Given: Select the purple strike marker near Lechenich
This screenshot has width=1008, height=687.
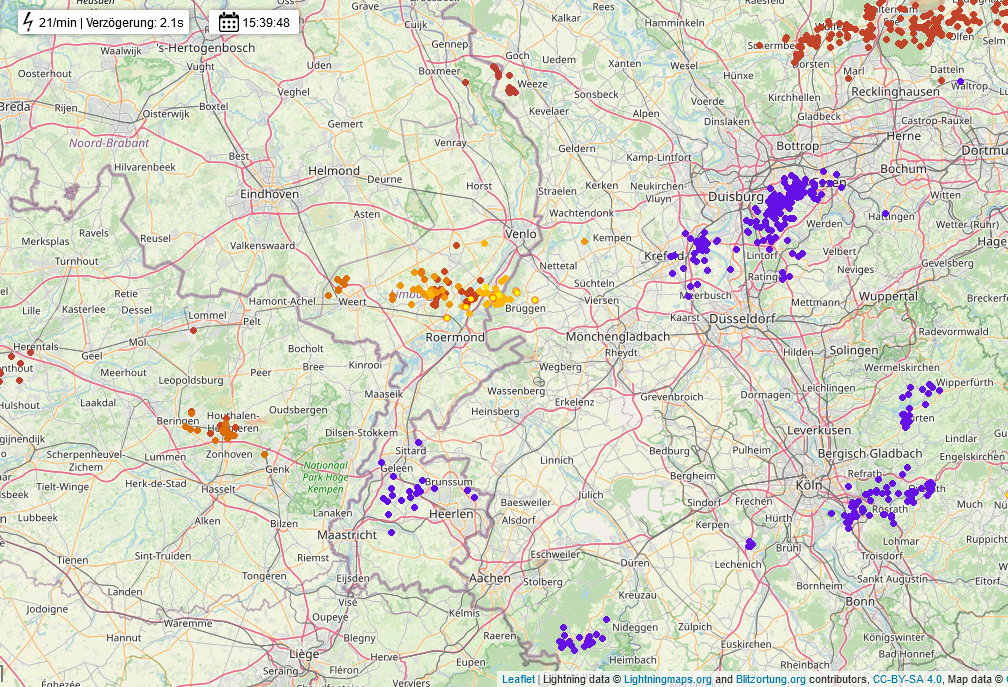Looking at the screenshot, I should click(x=750, y=543).
